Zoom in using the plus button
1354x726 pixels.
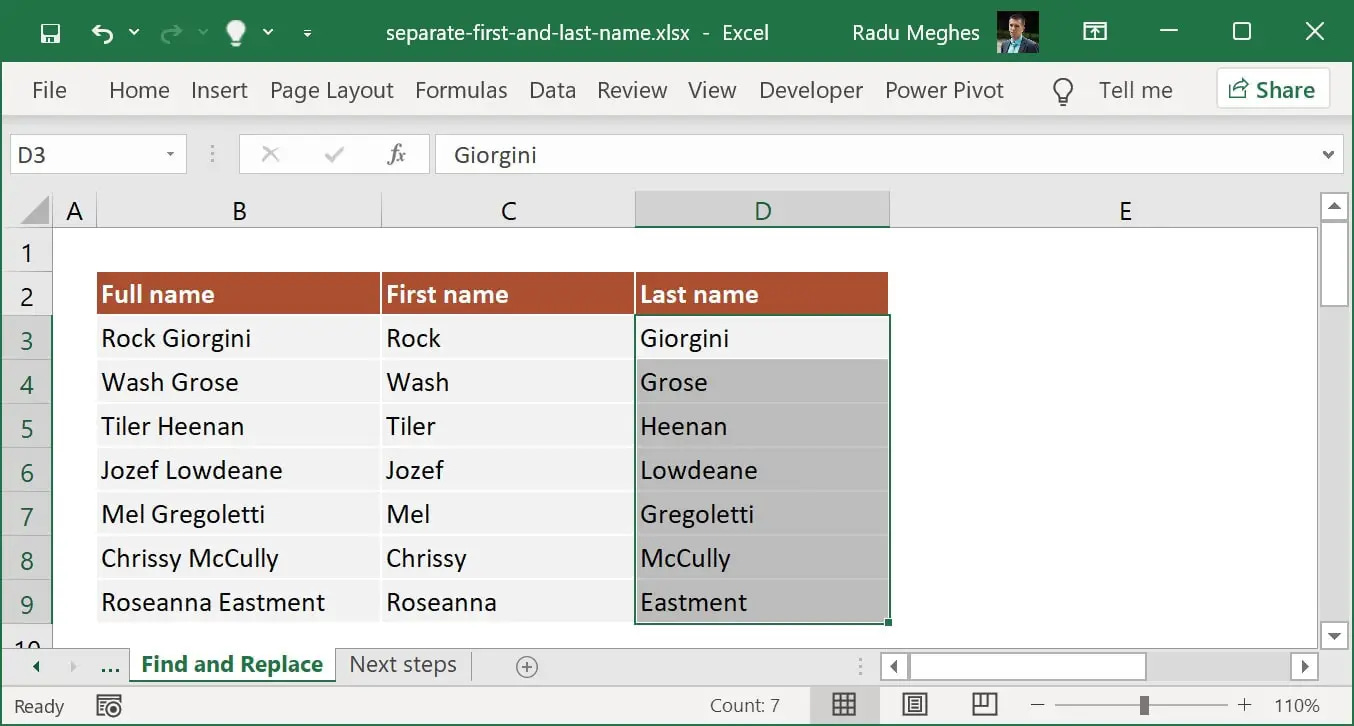point(1243,705)
